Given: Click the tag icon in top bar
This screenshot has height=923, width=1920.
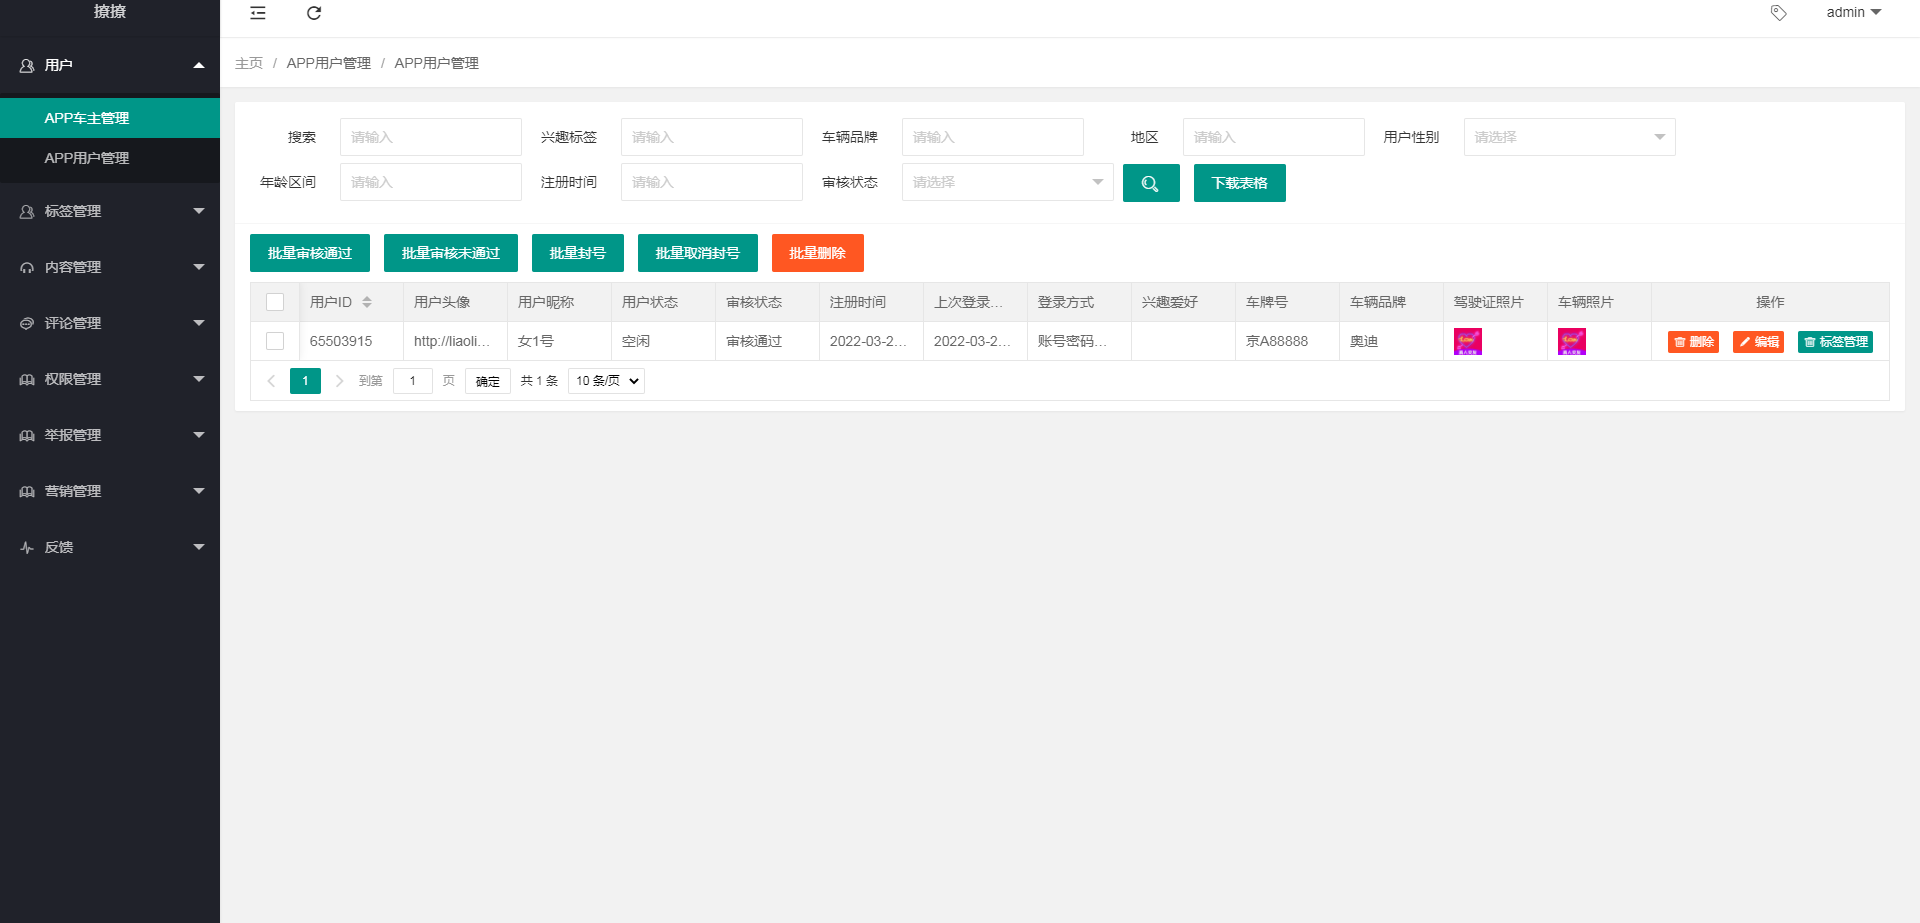Looking at the screenshot, I should point(1778,13).
